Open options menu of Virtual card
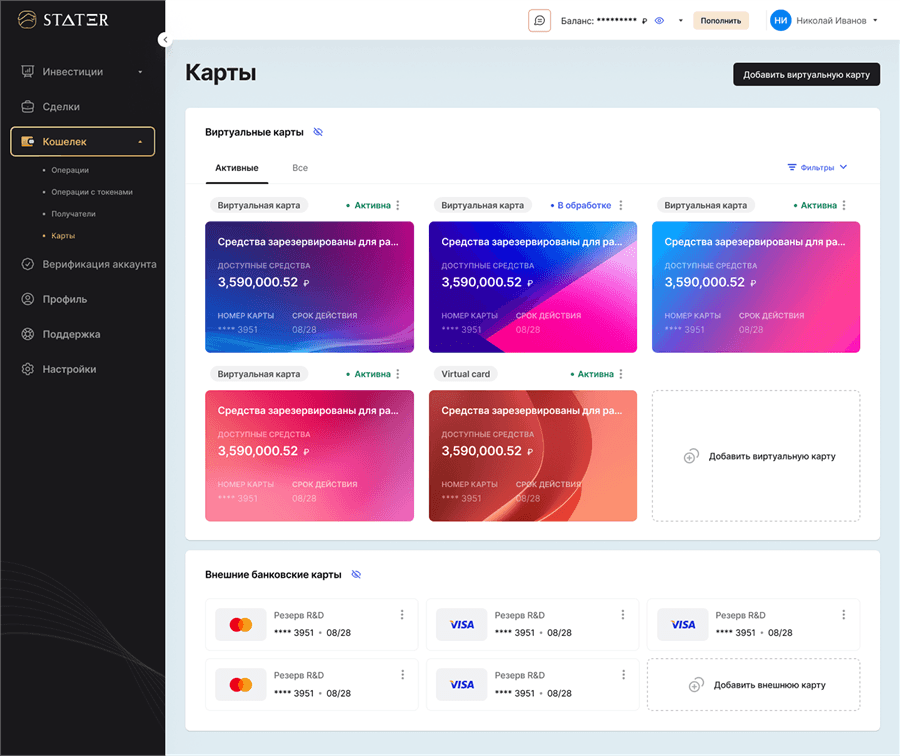The height and width of the screenshot is (756, 900). [x=620, y=374]
